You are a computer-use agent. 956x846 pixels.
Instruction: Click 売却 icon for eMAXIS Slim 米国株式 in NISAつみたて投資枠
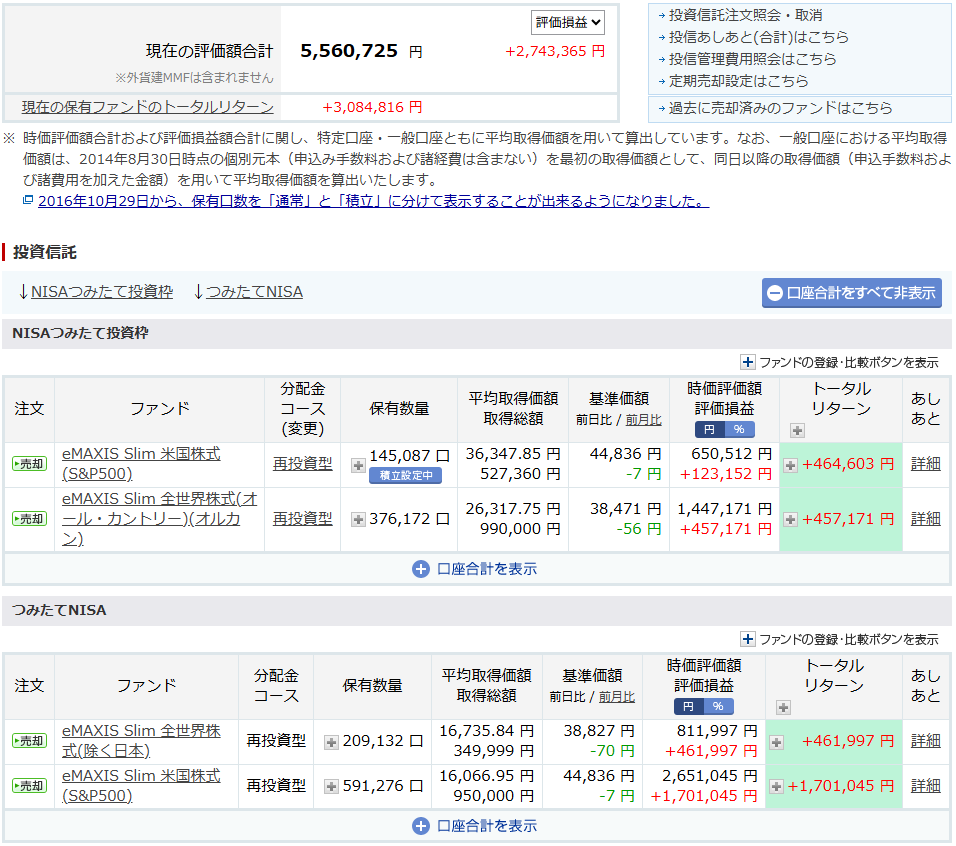pyautogui.click(x=29, y=464)
